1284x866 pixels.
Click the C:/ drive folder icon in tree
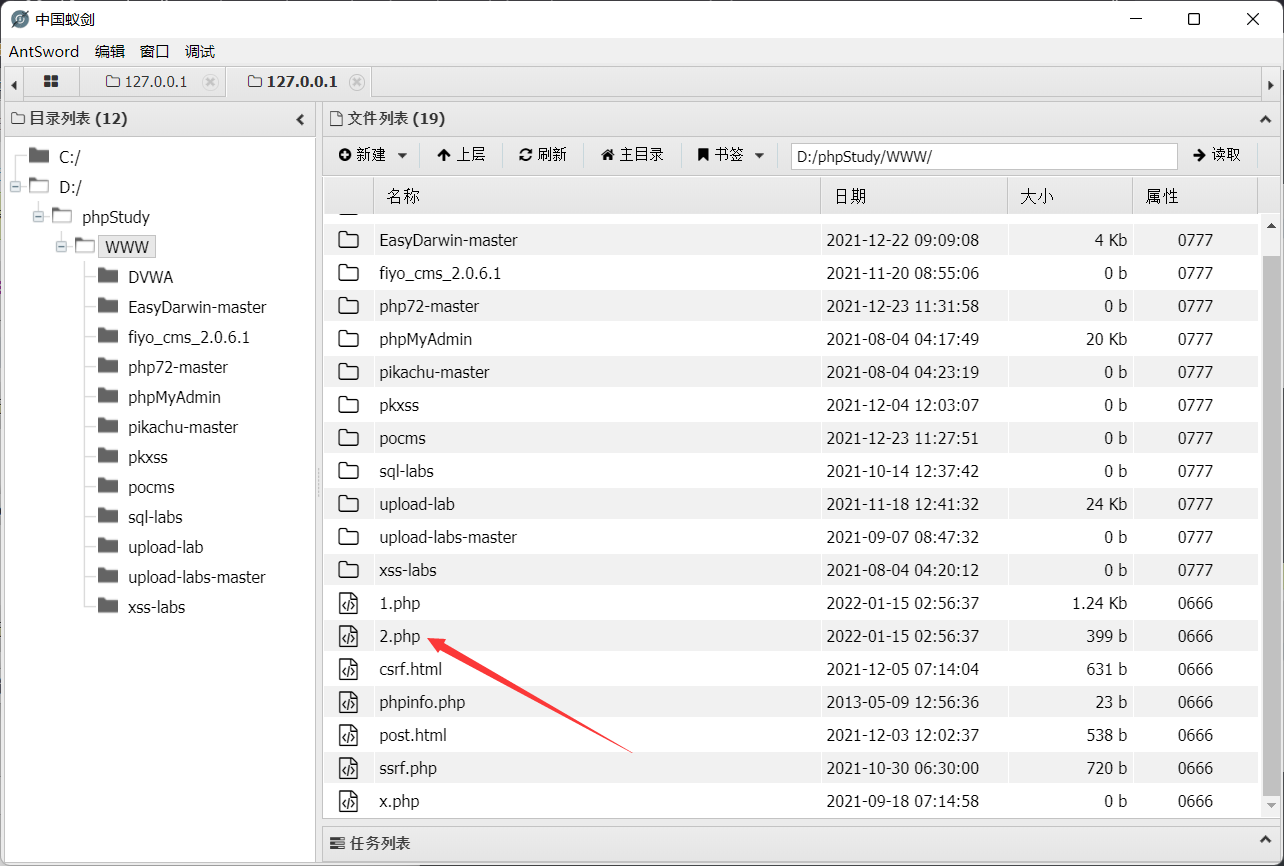coord(39,156)
